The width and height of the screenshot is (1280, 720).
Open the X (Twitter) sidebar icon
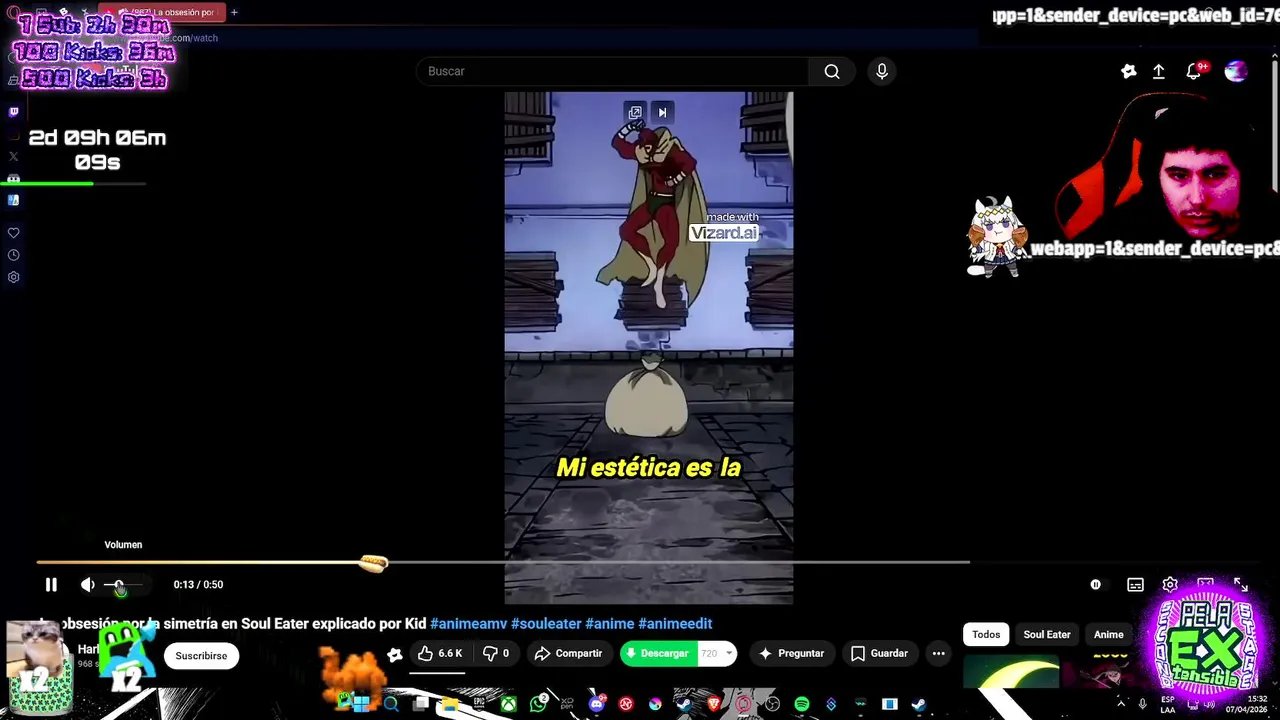(13, 156)
